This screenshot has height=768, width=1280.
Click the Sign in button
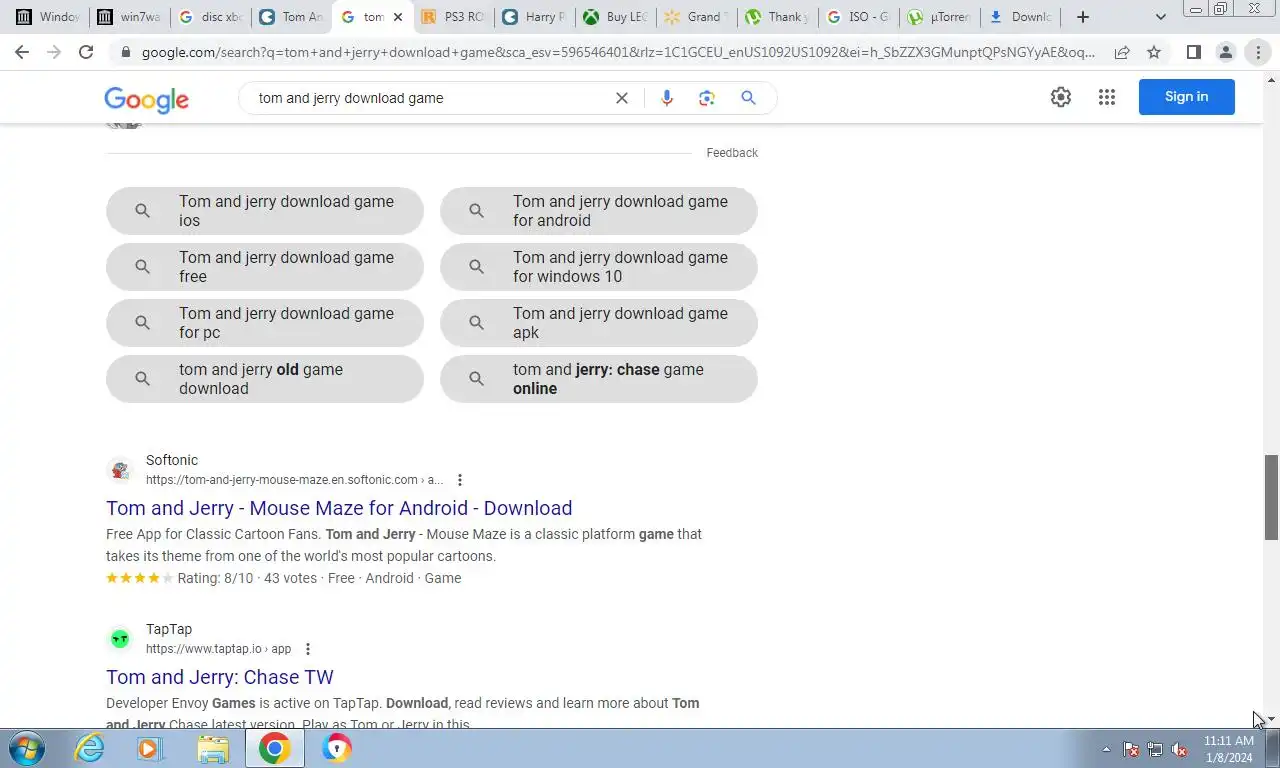pos(1187,97)
